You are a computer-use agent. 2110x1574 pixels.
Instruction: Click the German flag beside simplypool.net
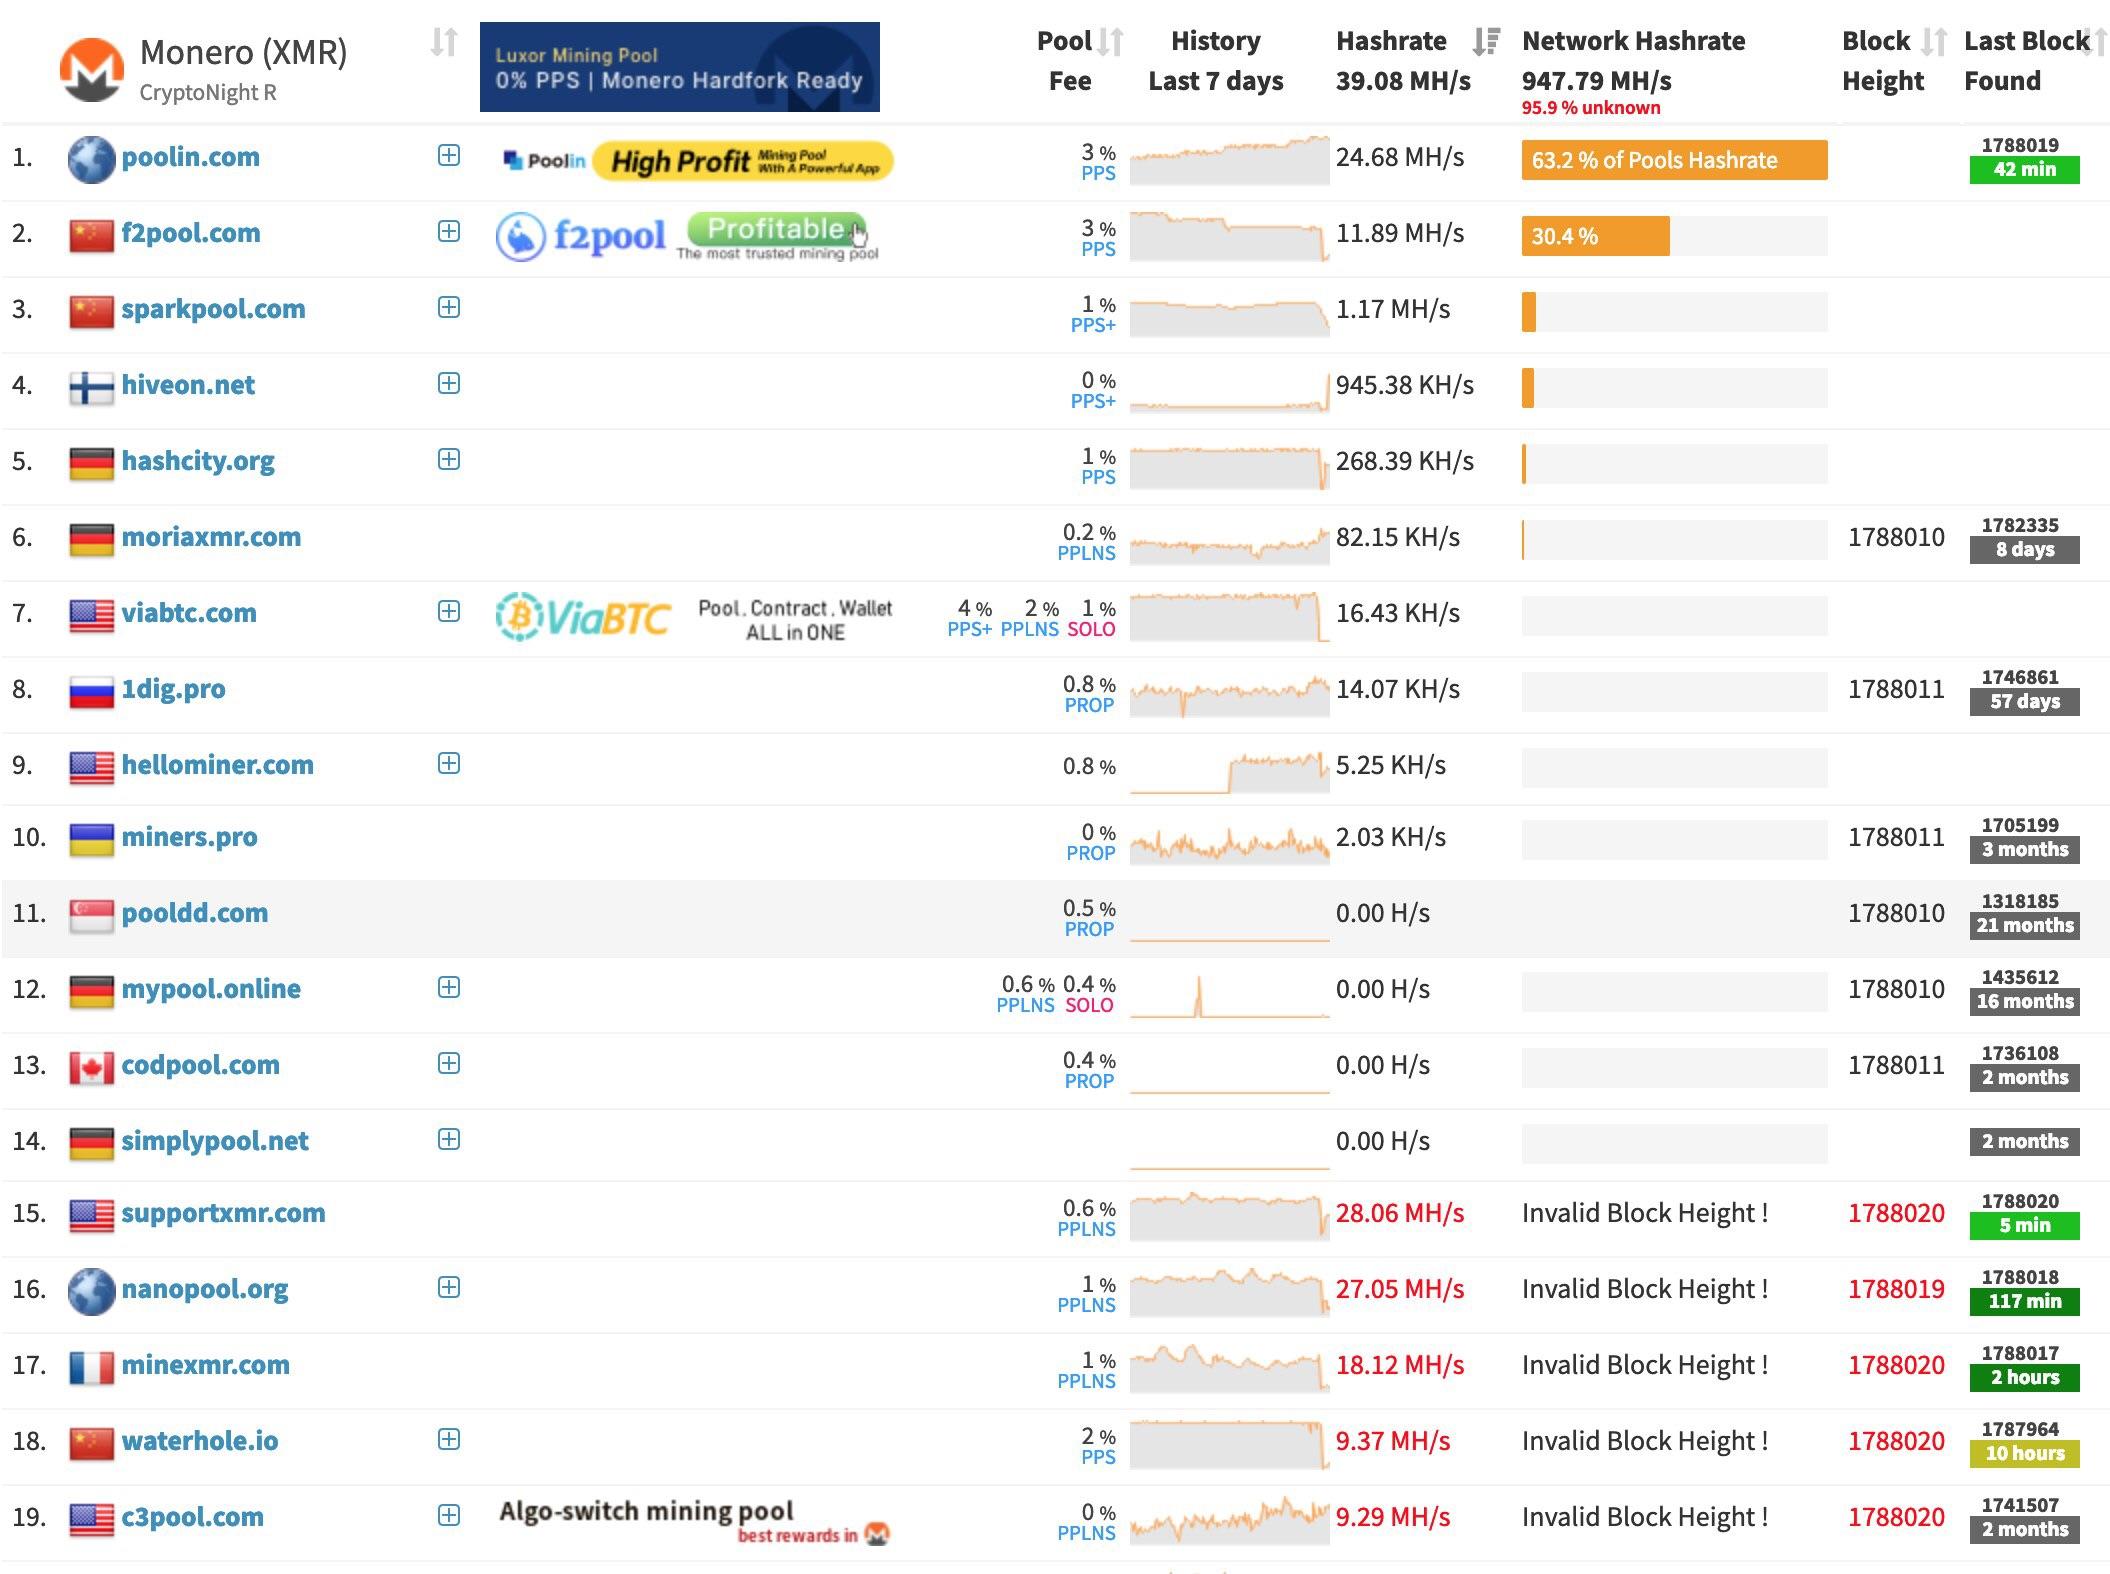[x=92, y=1144]
